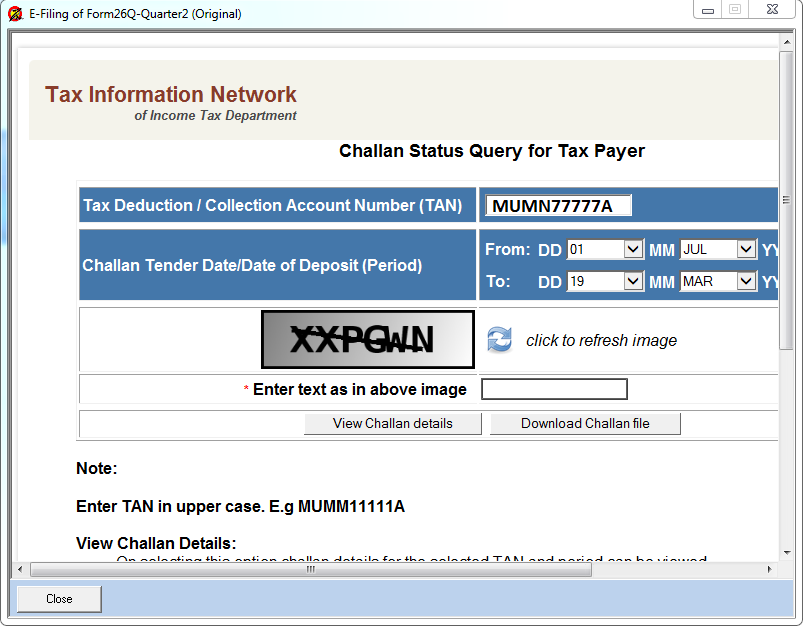Click the scroll up arrow

click(x=786, y=41)
